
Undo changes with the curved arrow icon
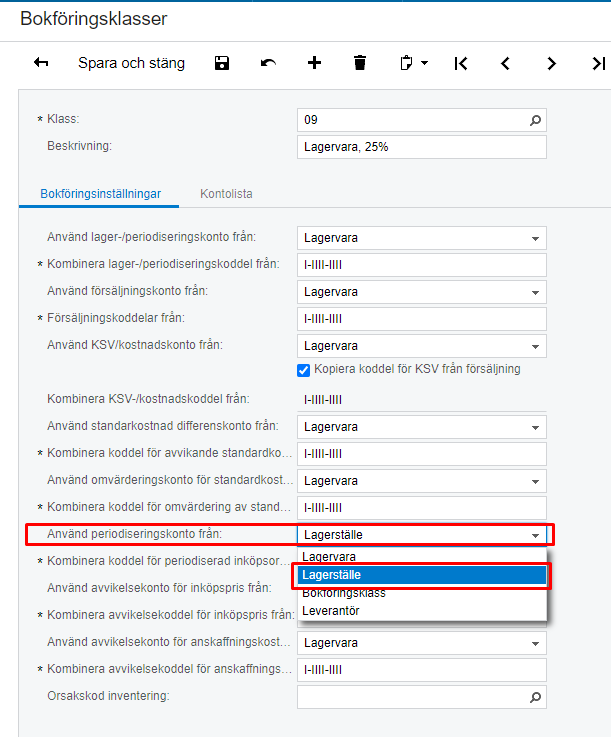point(268,63)
